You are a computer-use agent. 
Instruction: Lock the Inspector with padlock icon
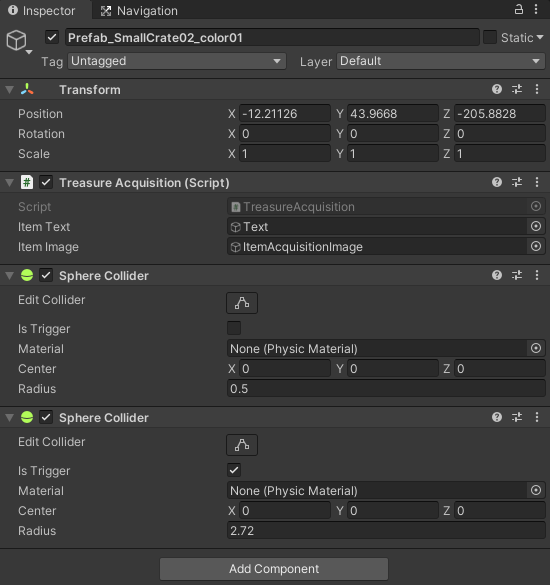tap(519, 9)
